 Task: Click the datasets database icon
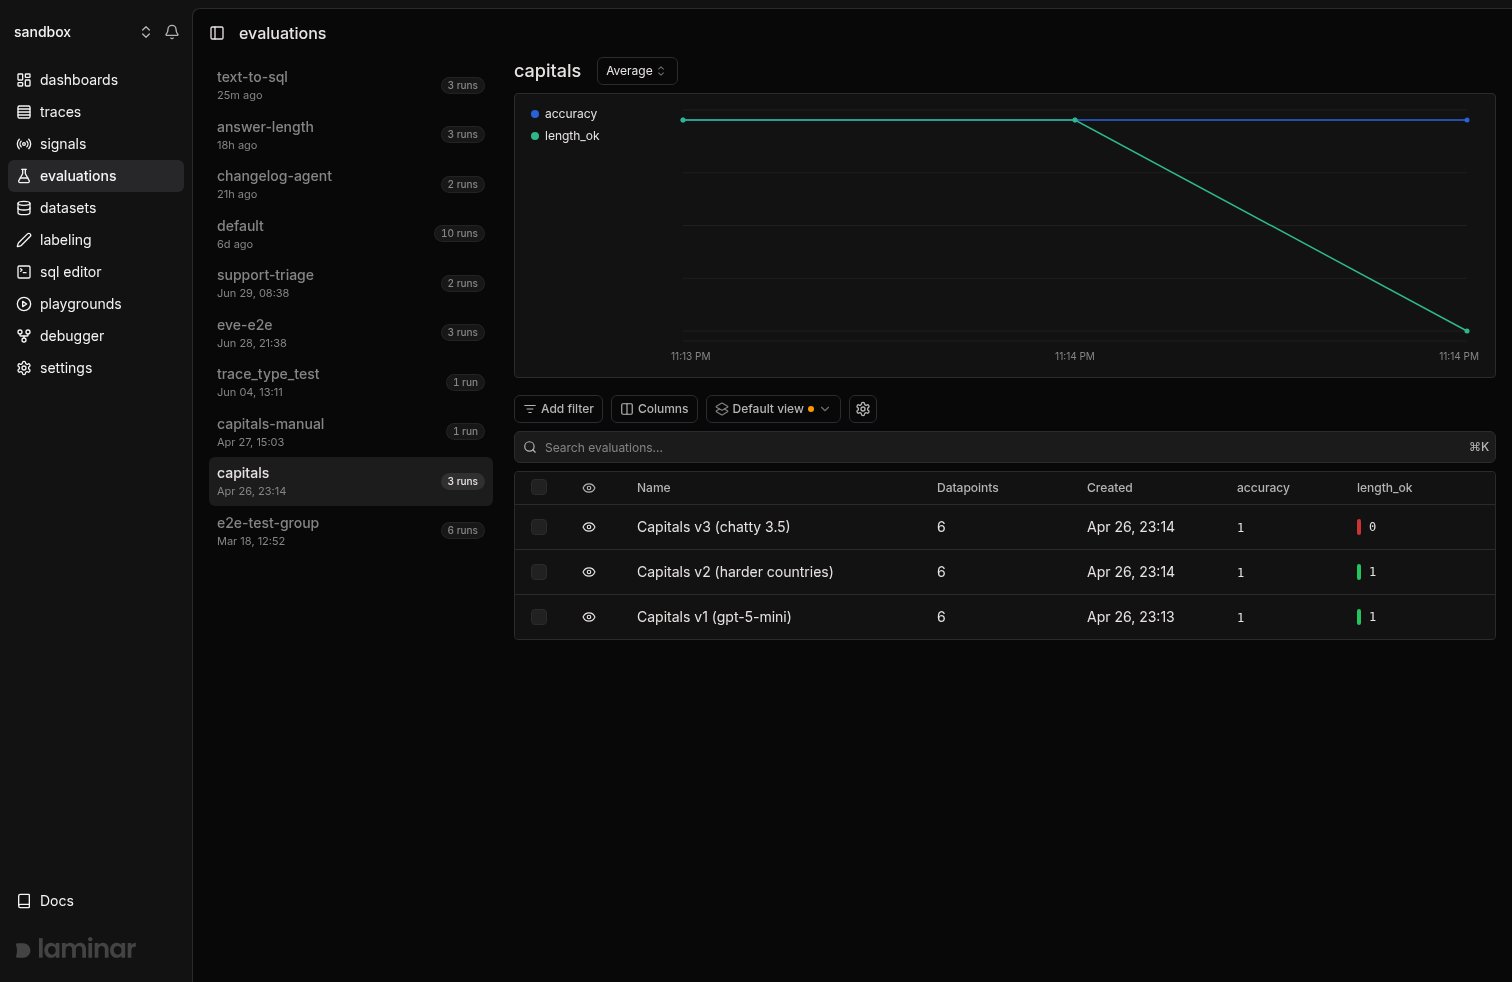(24, 208)
